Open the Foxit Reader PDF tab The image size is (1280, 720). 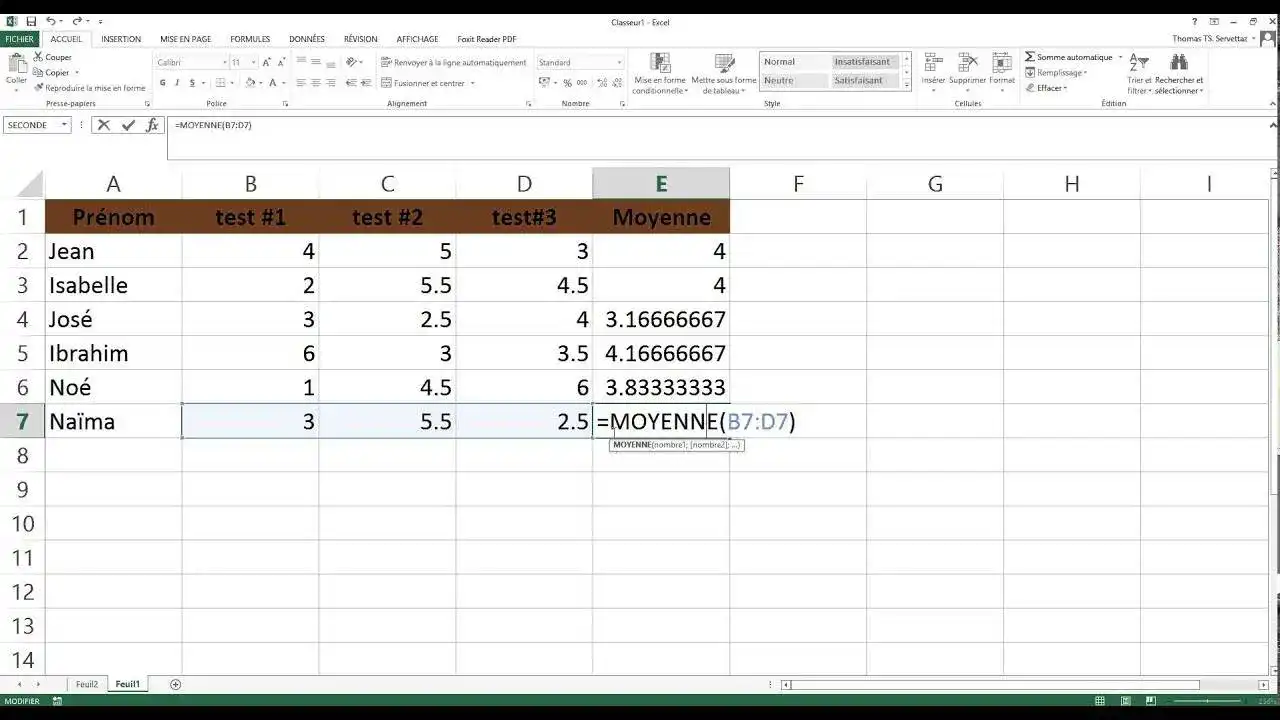(486, 38)
